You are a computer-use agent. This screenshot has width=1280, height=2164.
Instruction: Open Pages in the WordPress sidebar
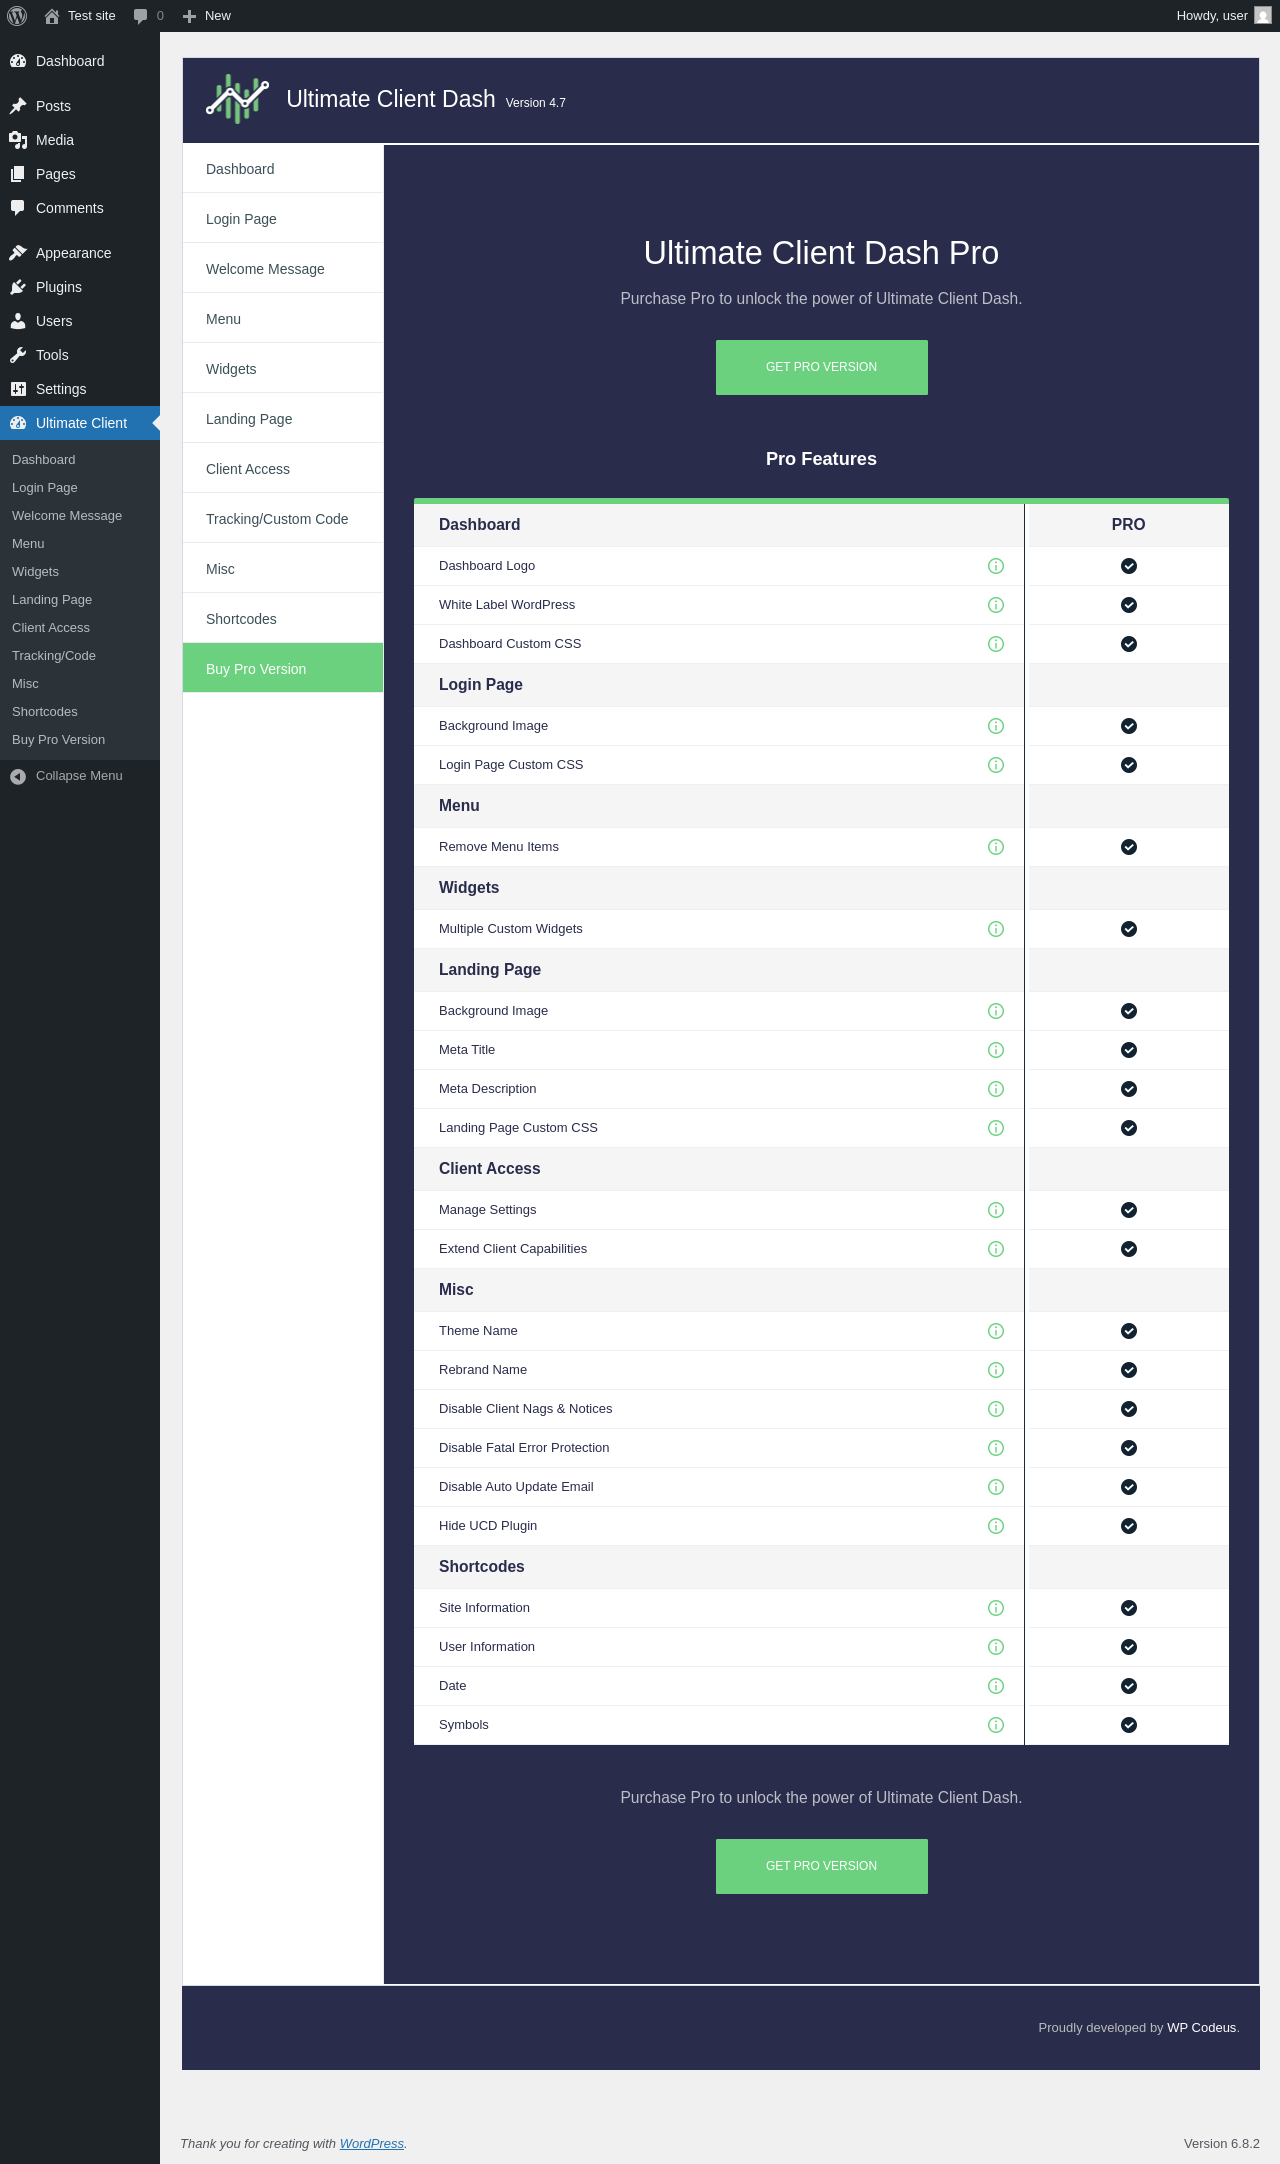(x=80, y=174)
